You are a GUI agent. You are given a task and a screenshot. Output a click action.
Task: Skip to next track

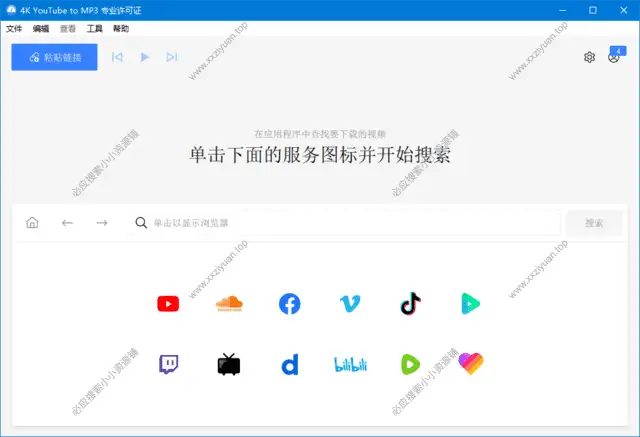[172, 57]
